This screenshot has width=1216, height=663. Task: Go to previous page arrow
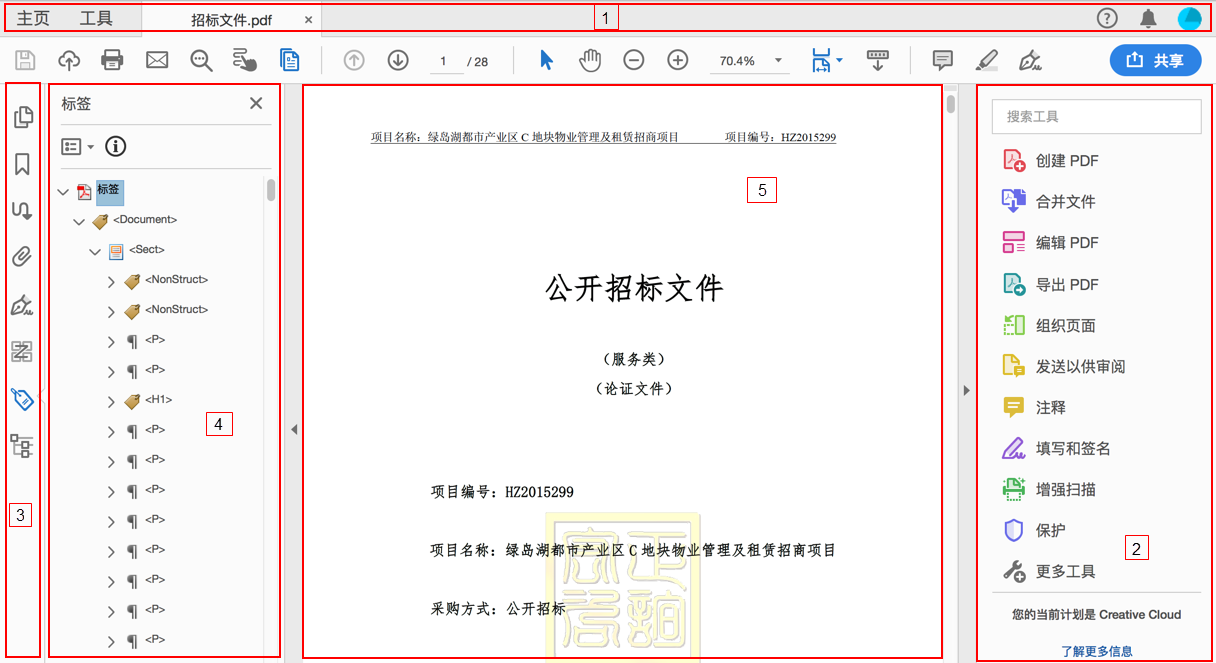coord(354,60)
